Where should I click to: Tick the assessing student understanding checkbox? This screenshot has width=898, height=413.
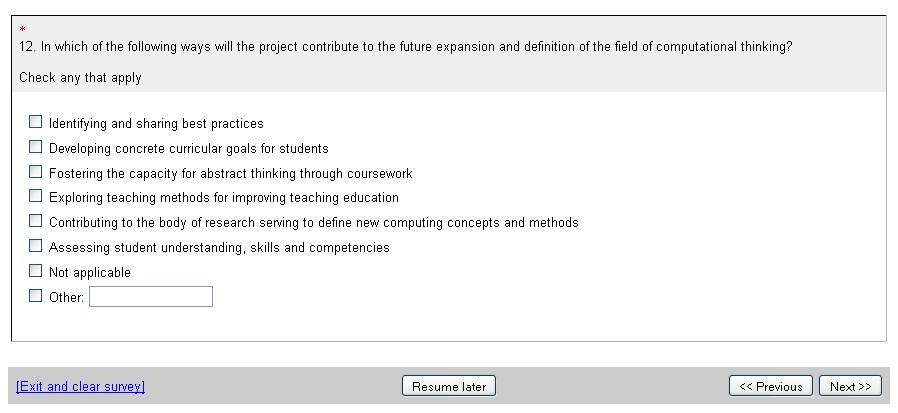pyautogui.click(x=36, y=246)
